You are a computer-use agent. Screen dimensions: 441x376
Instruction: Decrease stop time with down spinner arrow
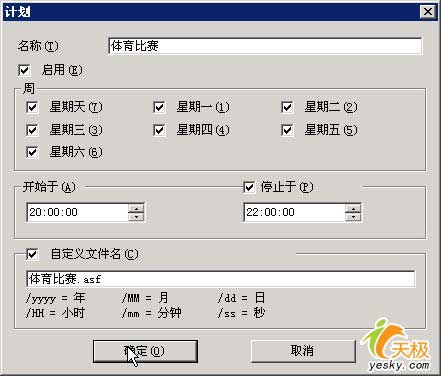click(353, 217)
